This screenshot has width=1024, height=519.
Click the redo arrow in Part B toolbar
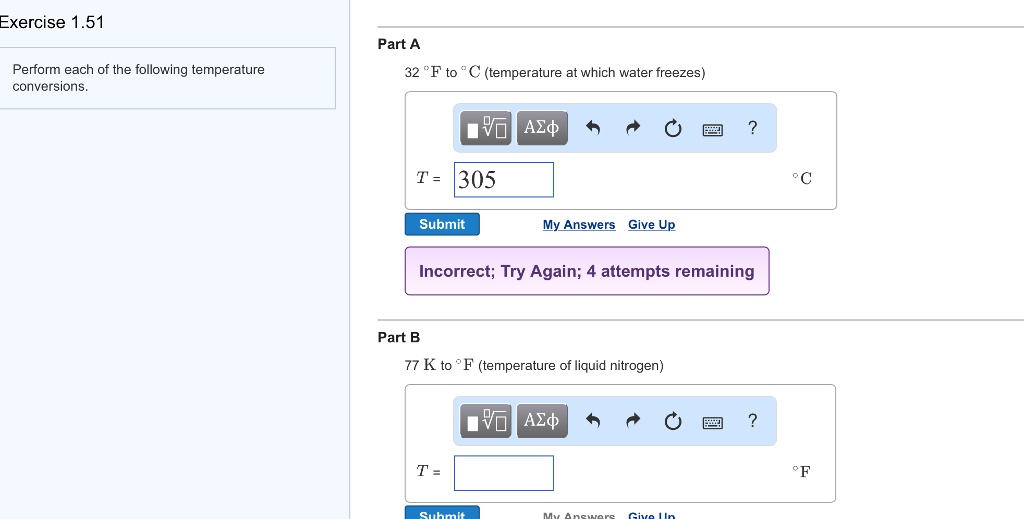[x=632, y=421]
